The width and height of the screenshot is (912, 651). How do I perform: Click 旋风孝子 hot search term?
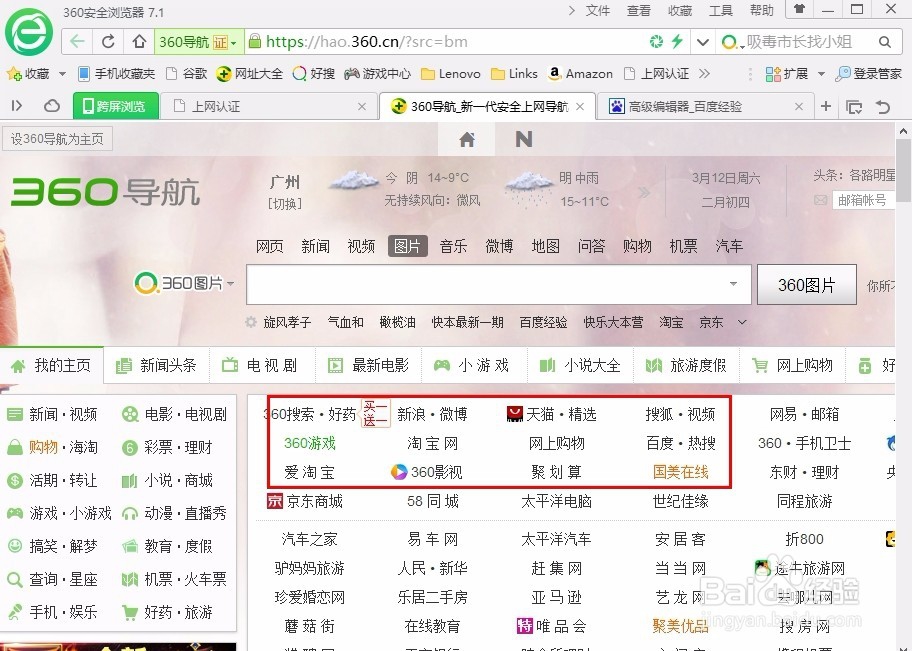click(x=287, y=322)
